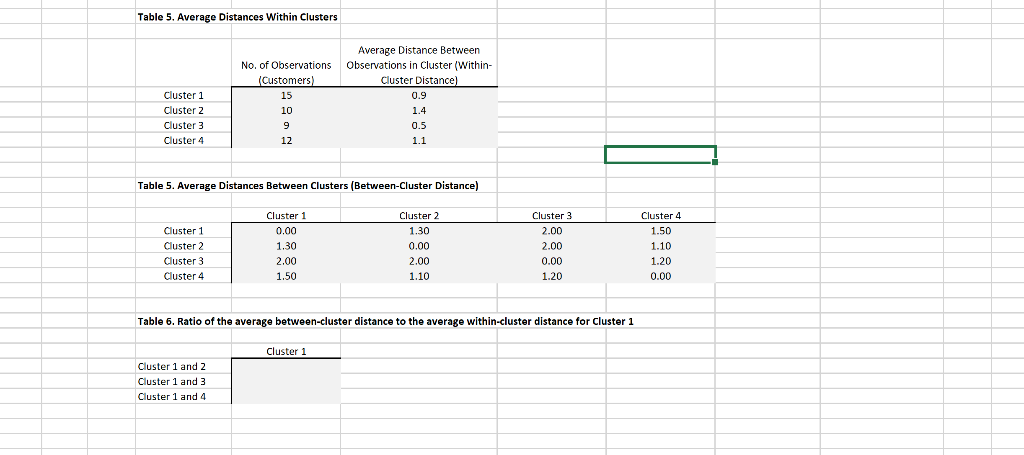Select the 'Cluster 1 and 2' row label

coord(172,367)
